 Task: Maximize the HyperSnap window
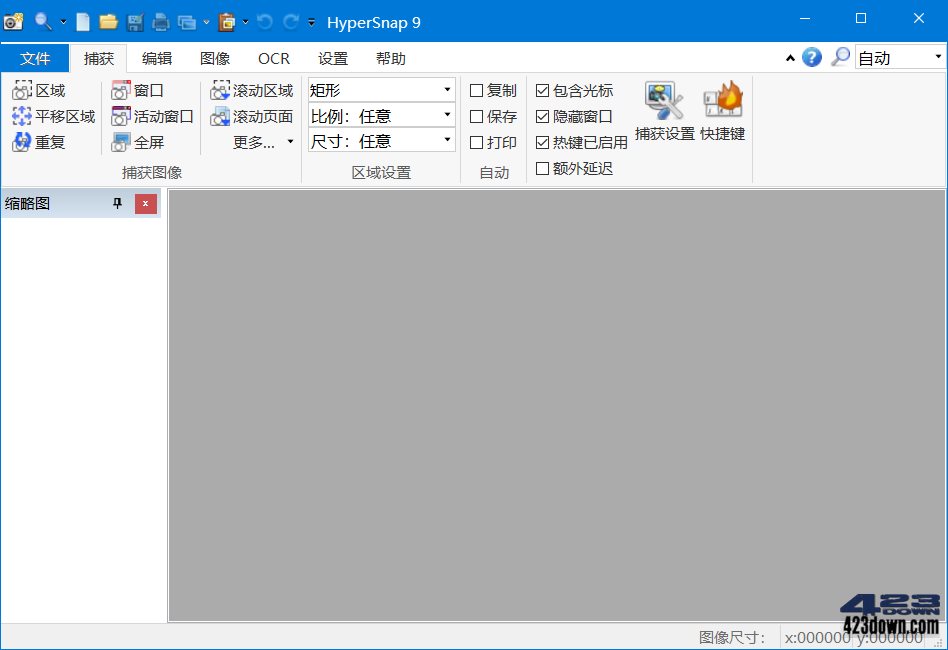861,19
